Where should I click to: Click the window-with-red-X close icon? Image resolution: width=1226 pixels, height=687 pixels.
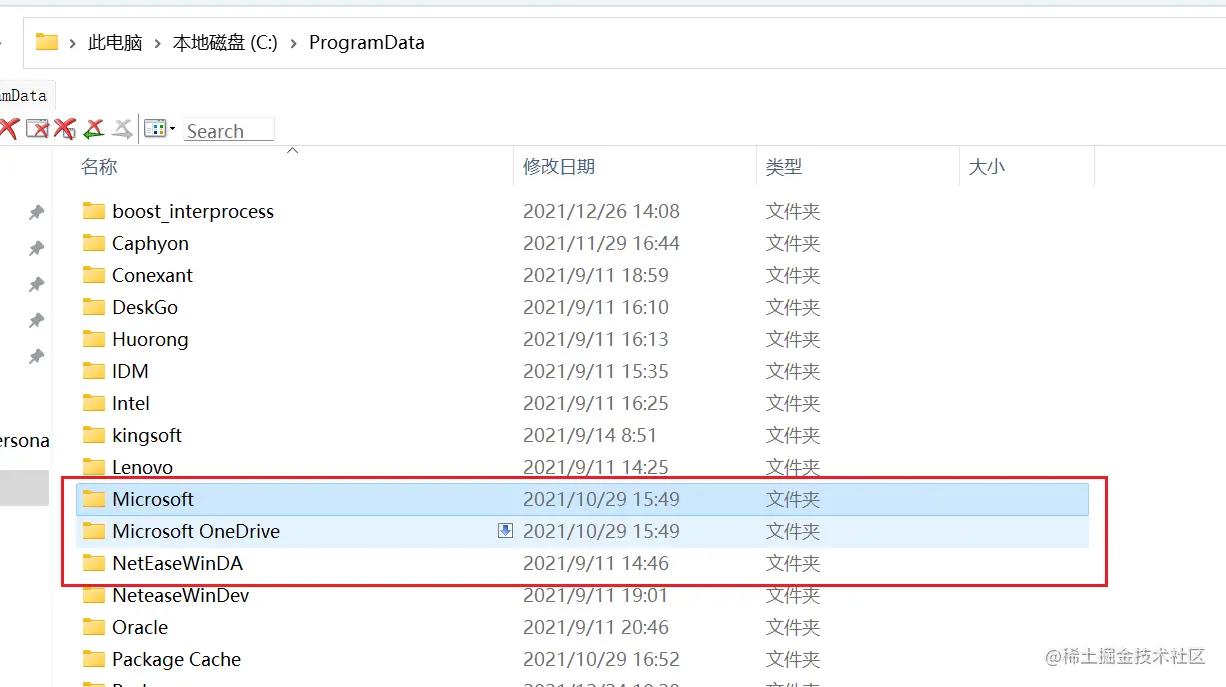37,128
